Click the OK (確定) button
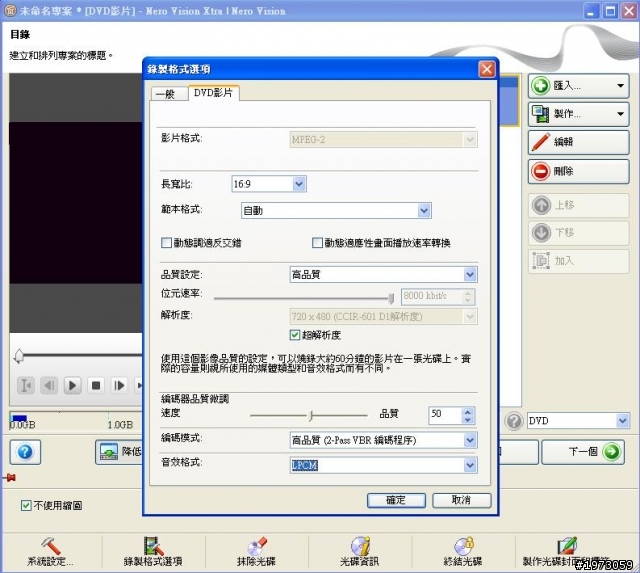640x573 pixels. (x=396, y=500)
